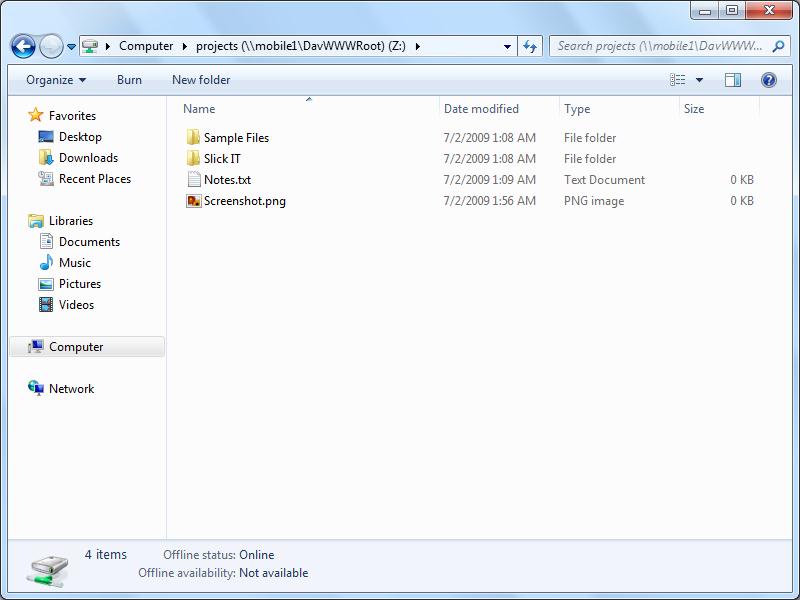Select Pictures under Libraries
Screen dimensions: 800x600
click(x=79, y=284)
